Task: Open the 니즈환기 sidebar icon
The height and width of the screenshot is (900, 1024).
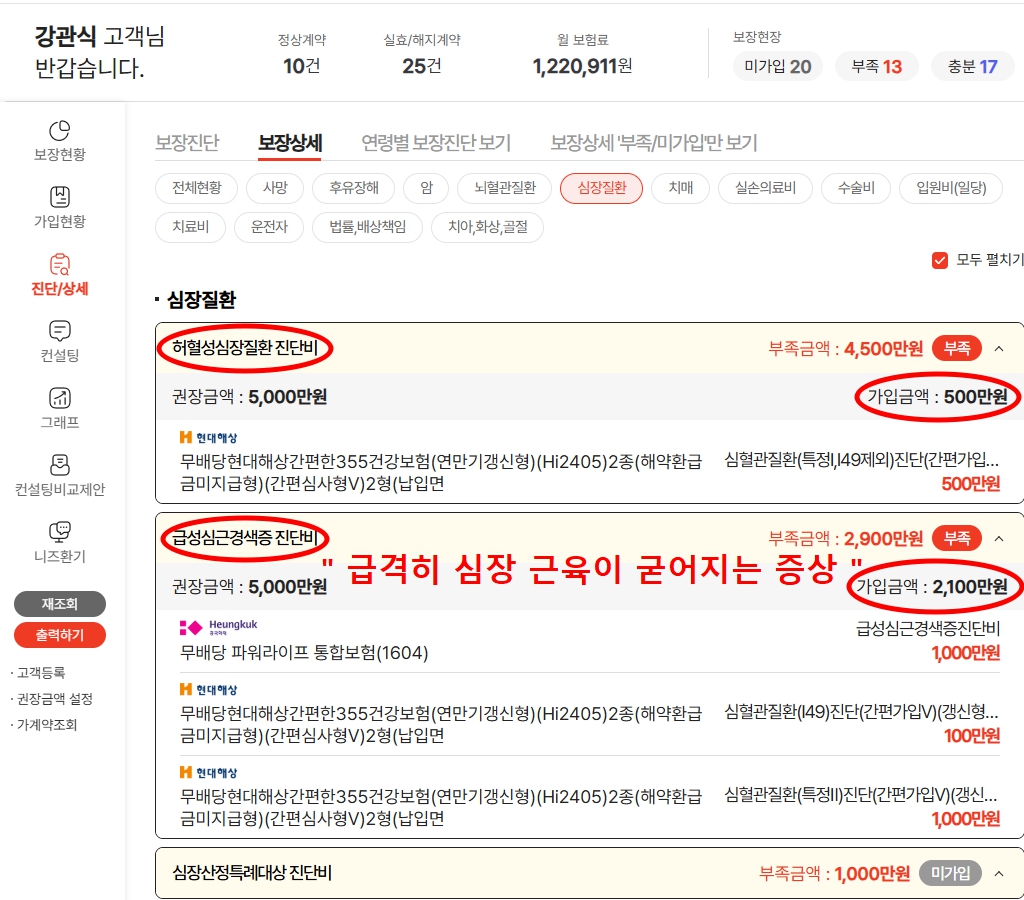Action: (59, 532)
